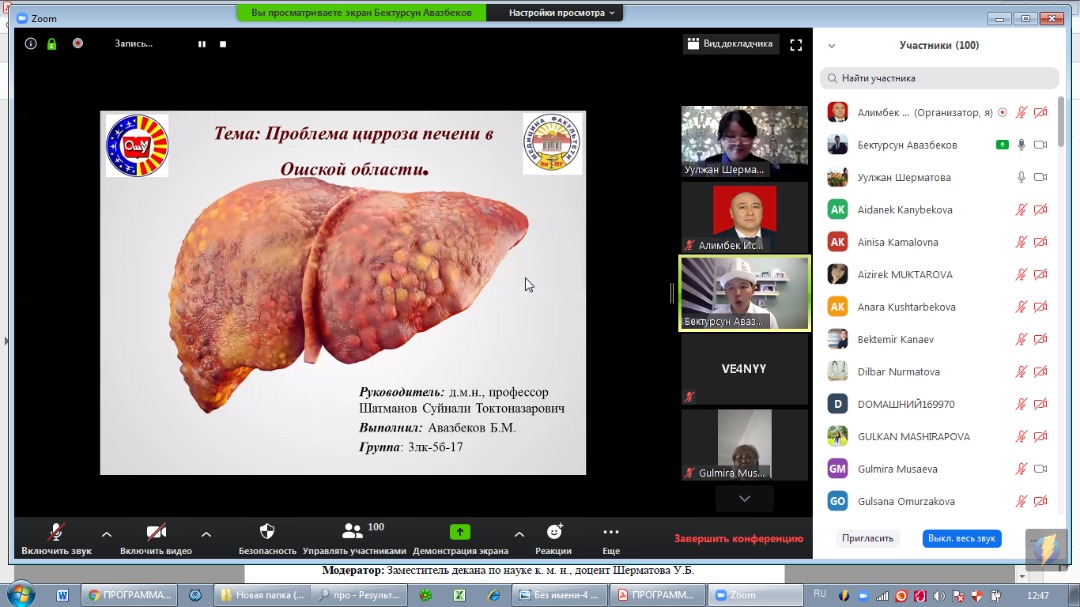Click the participants list scrollbar
This screenshot has width=1080, height=607.
pyautogui.click(x=1061, y=121)
